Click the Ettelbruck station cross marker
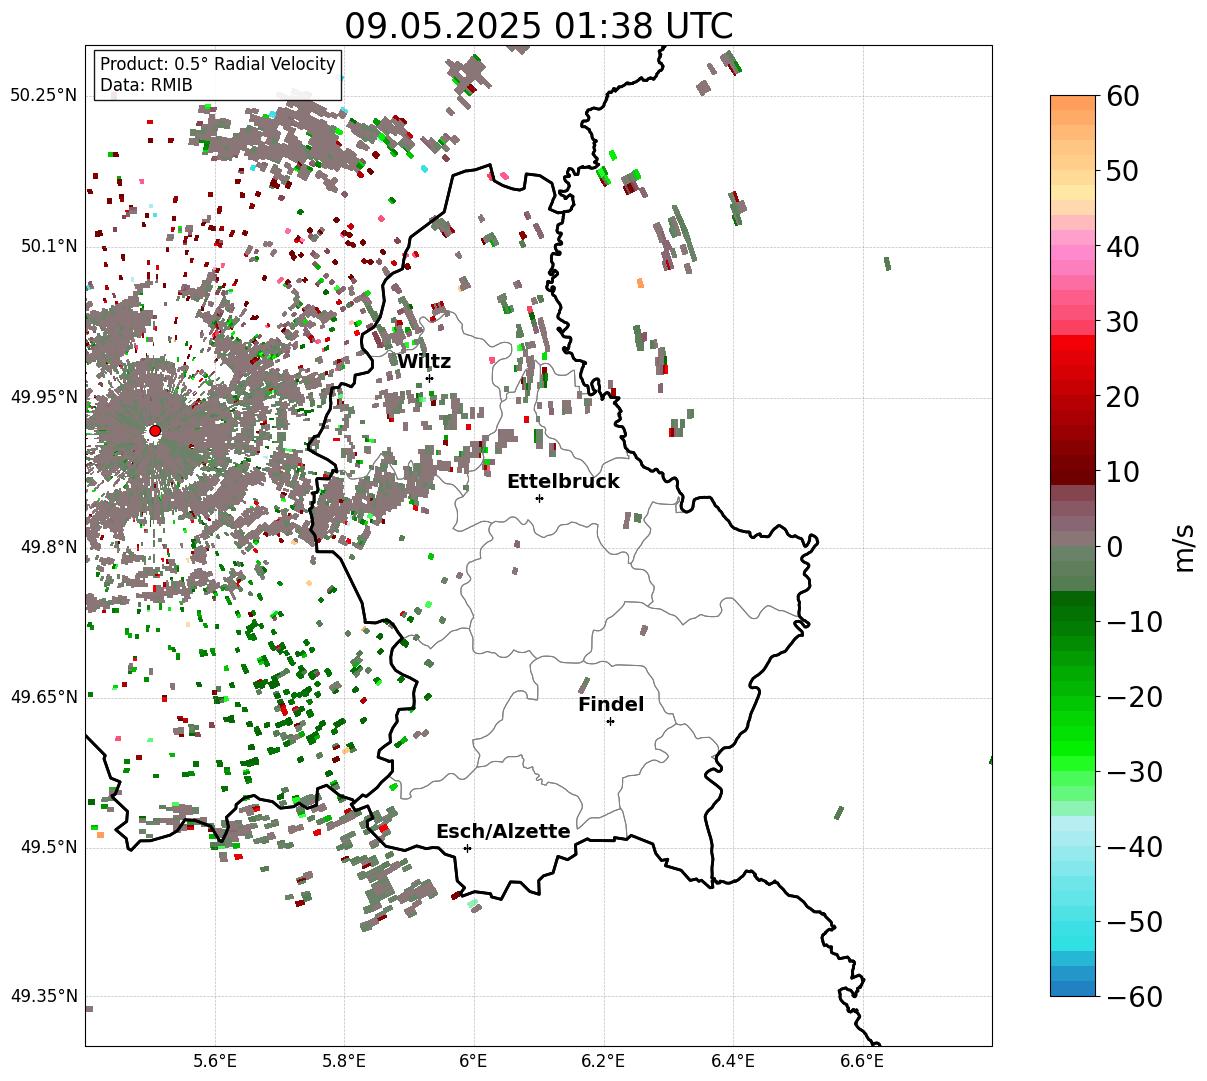The image size is (1207, 1081). 539,498
